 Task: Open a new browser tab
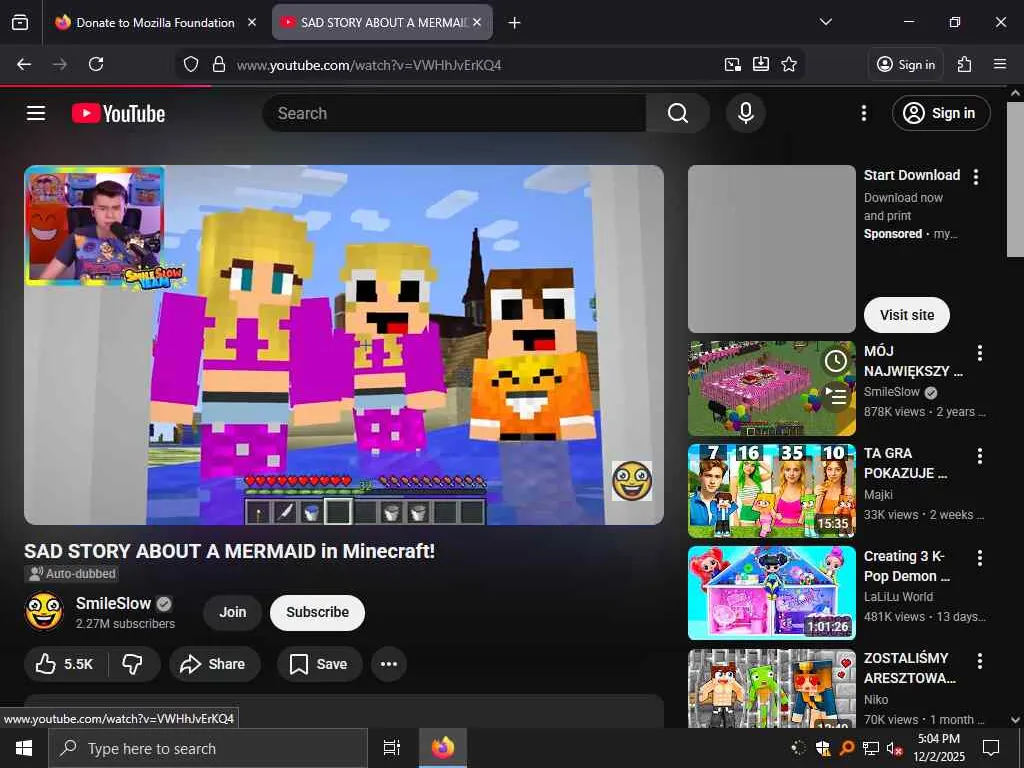click(515, 23)
